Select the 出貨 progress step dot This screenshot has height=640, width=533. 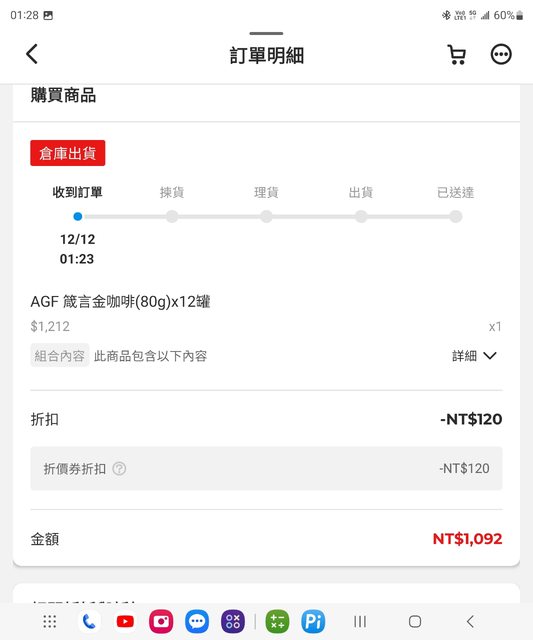point(361,216)
